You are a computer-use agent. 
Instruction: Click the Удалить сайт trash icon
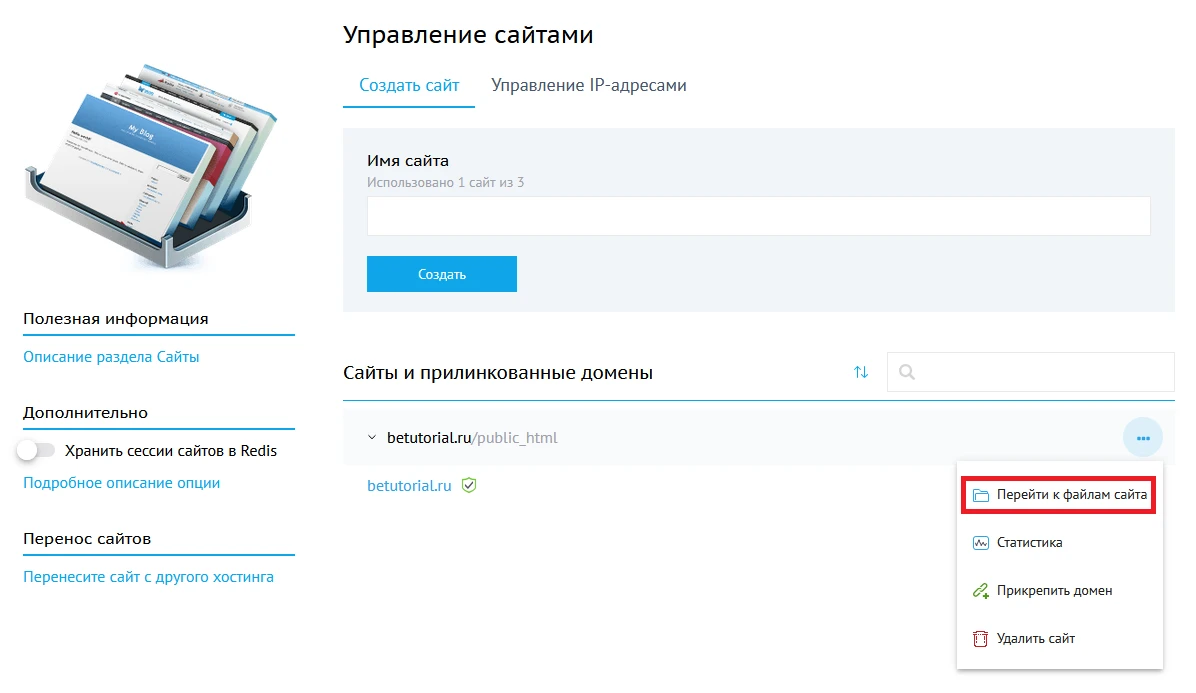tap(980, 638)
